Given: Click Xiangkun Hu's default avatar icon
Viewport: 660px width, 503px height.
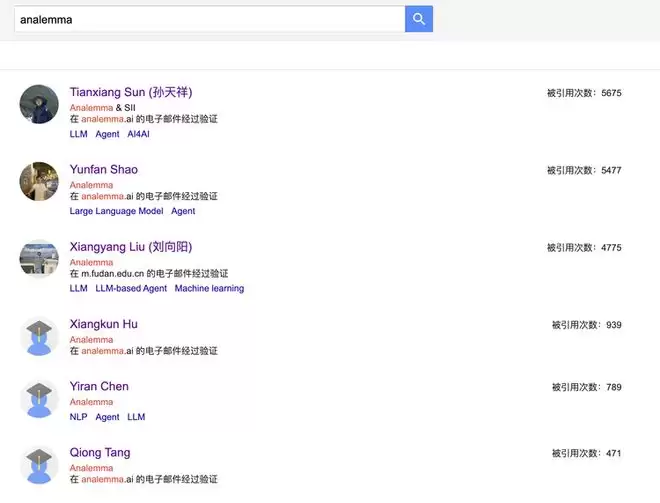Looking at the screenshot, I should coord(39,336).
